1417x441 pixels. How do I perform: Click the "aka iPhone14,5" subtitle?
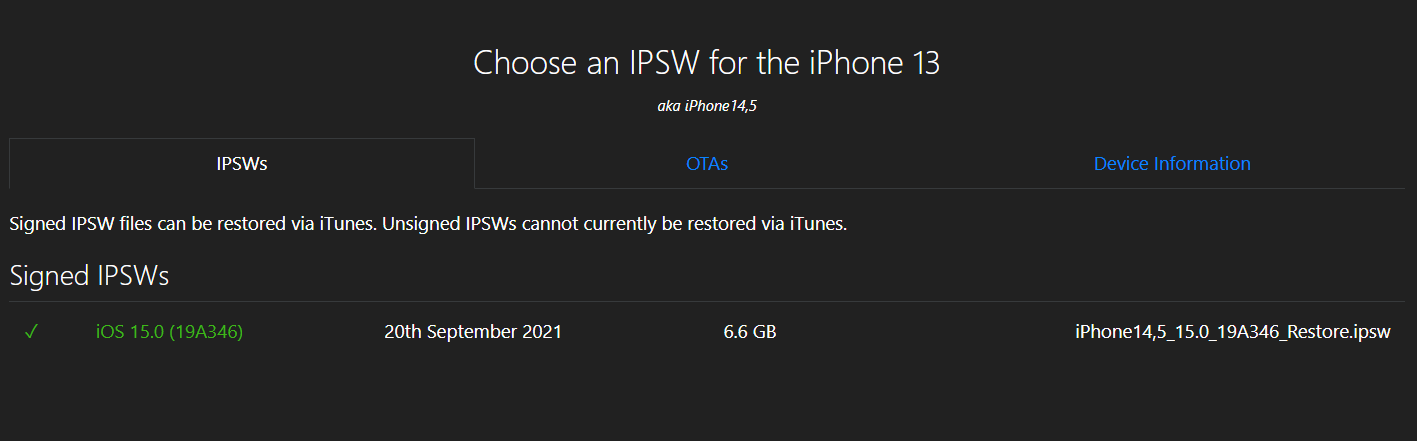(x=707, y=106)
